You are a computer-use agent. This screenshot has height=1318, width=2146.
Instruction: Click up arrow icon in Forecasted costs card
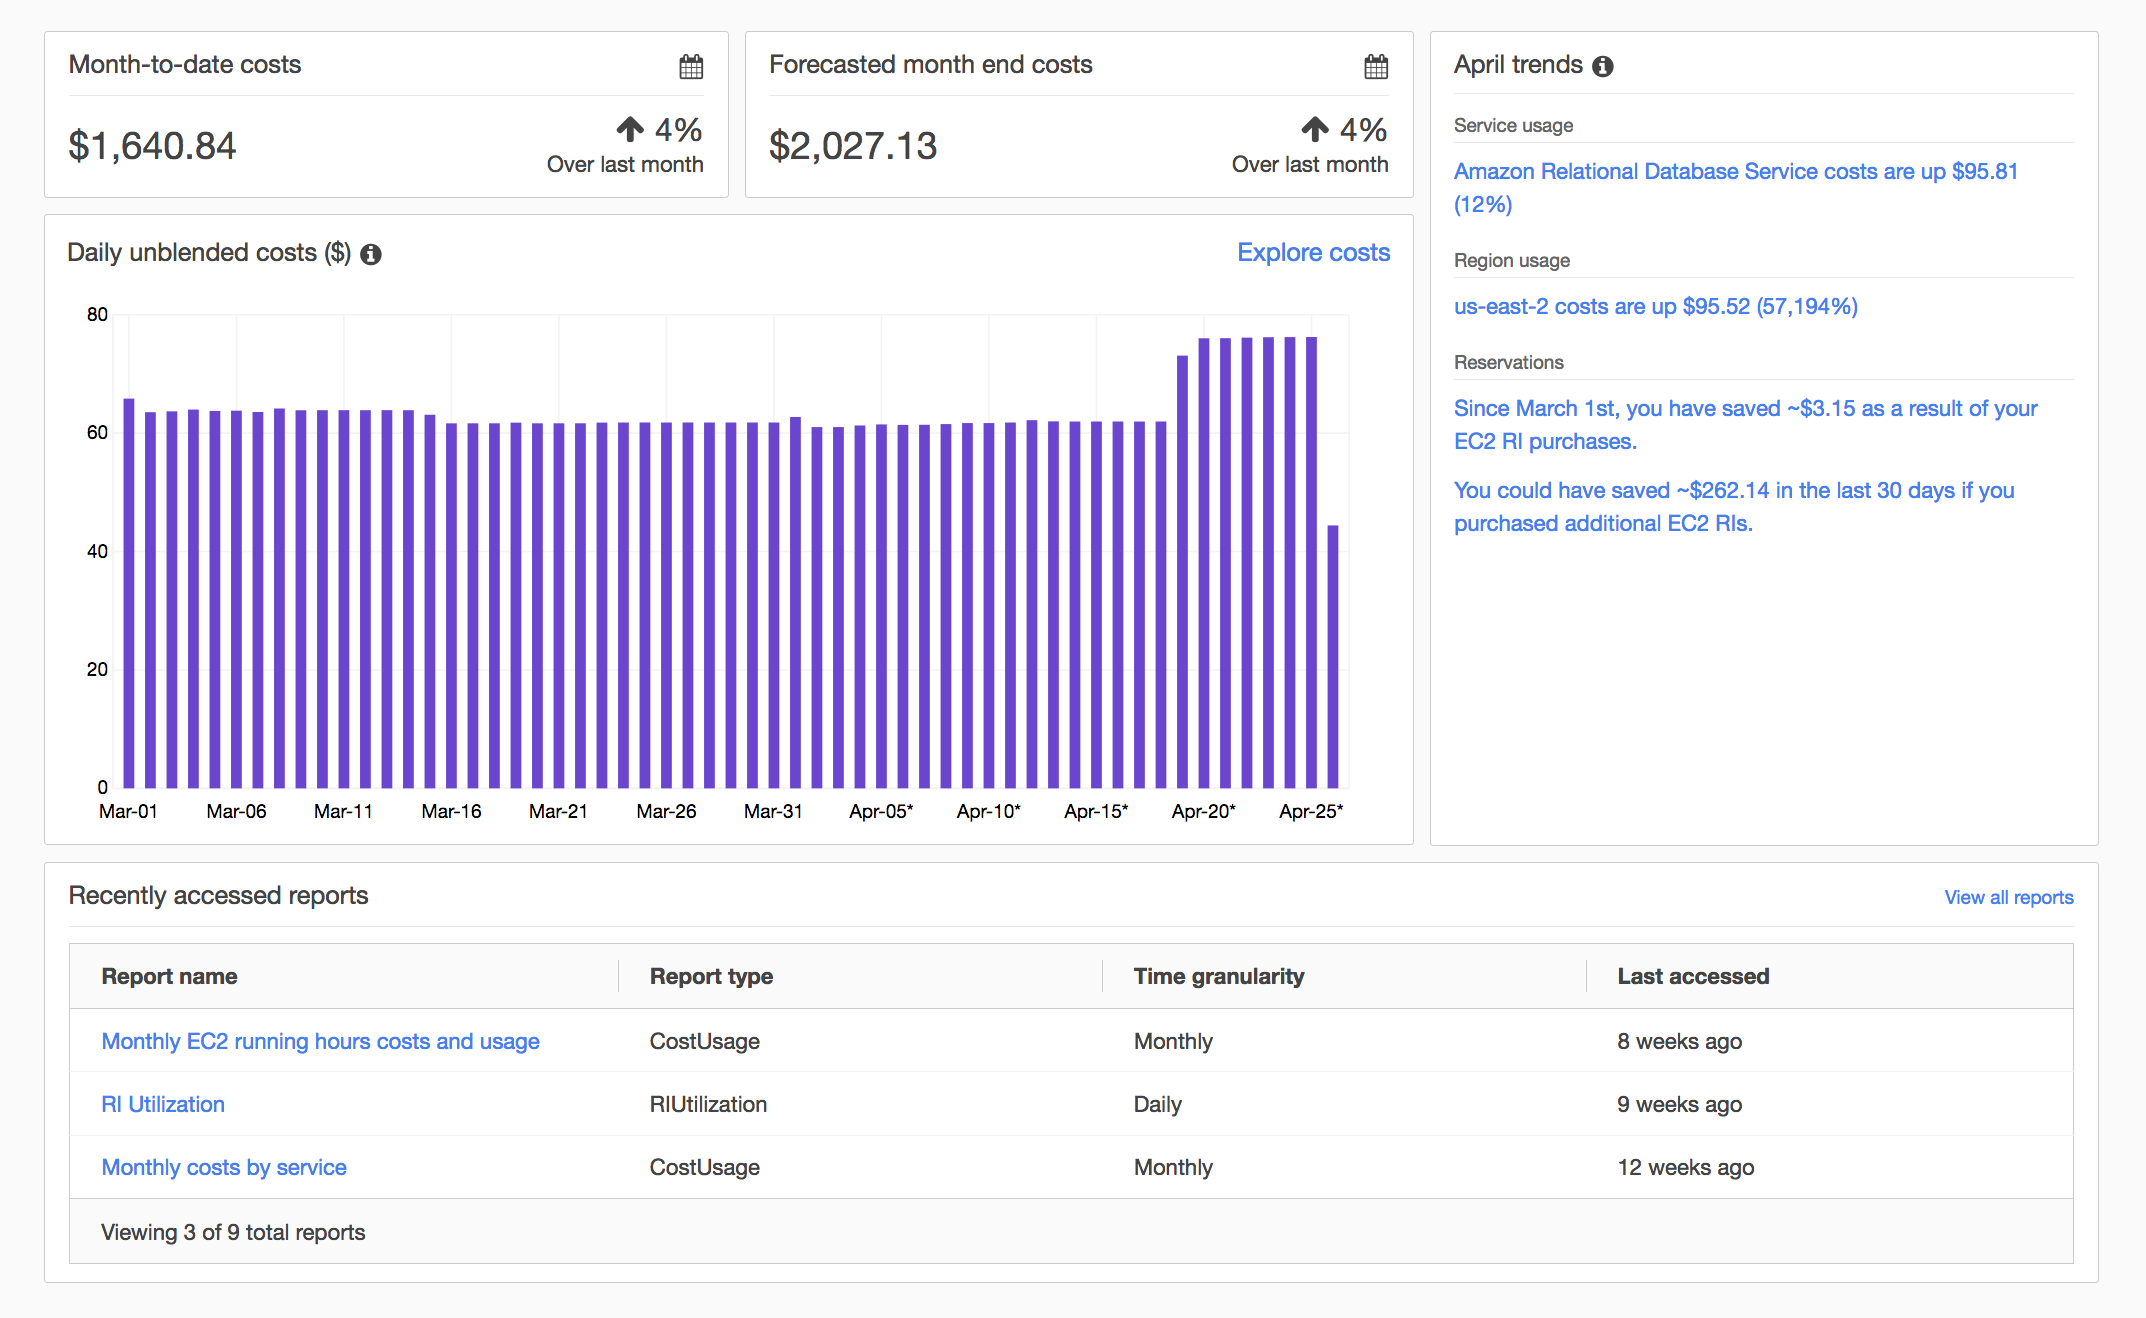[x=1315, y=129]
